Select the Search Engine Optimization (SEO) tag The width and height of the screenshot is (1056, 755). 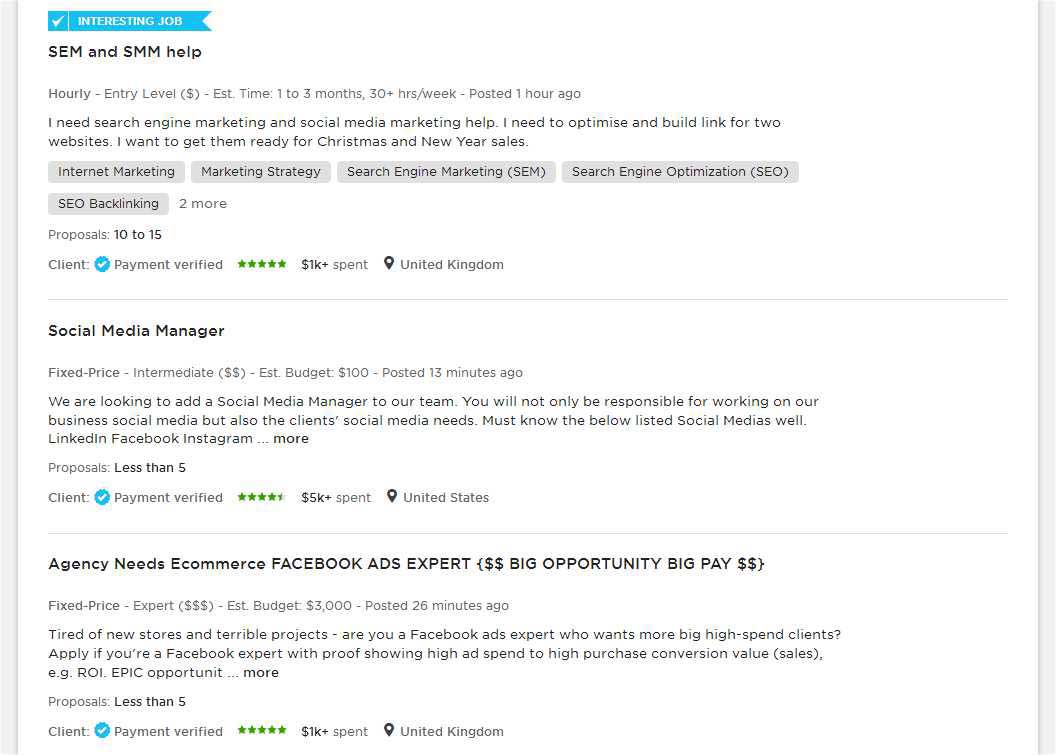coord(680,172)
